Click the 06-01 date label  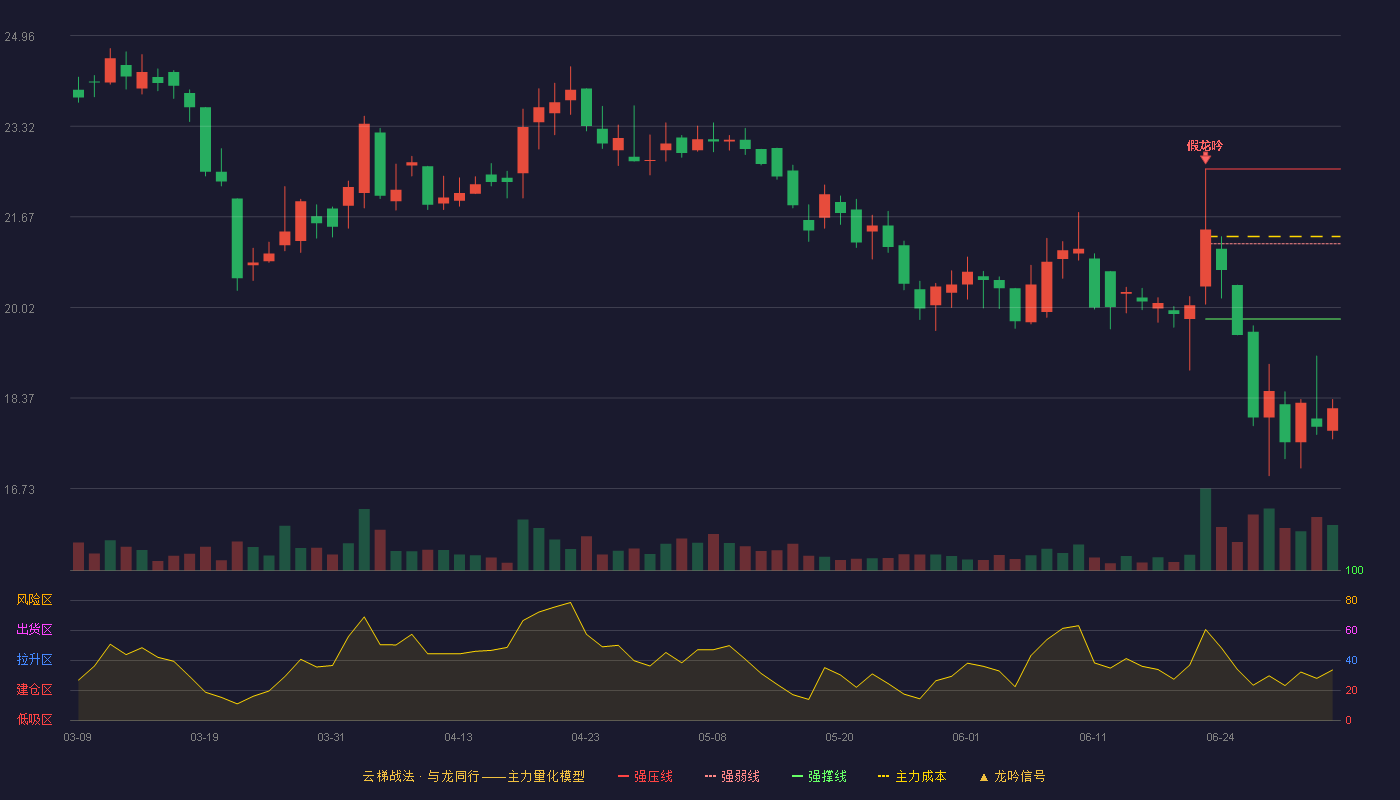point(966,737)
